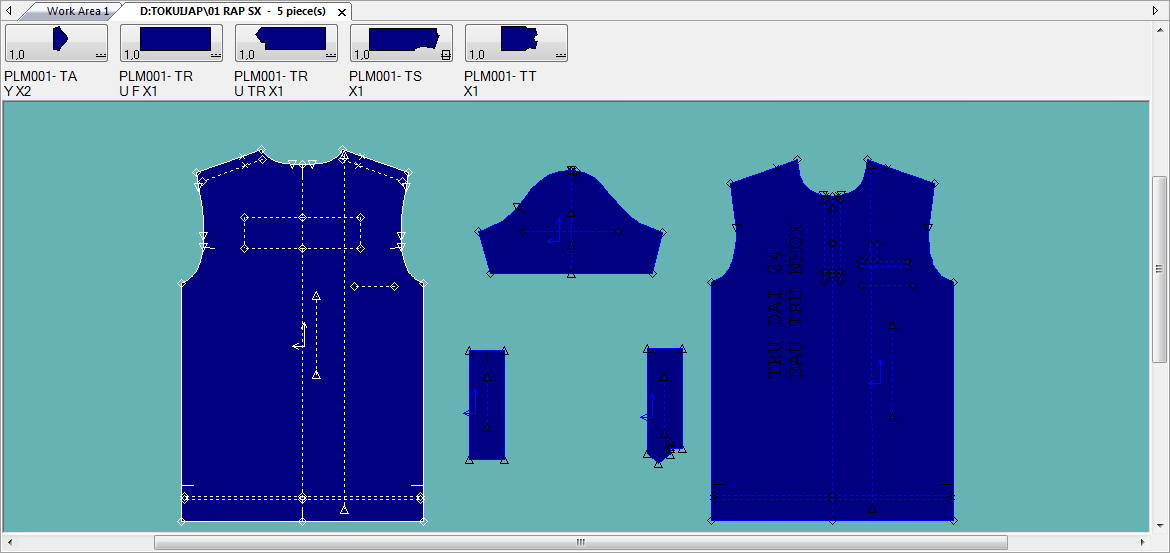The height and width of the screenshot is (553, 1170).
Task: Select the PLM001-TT piece icon
Action: 517,43
